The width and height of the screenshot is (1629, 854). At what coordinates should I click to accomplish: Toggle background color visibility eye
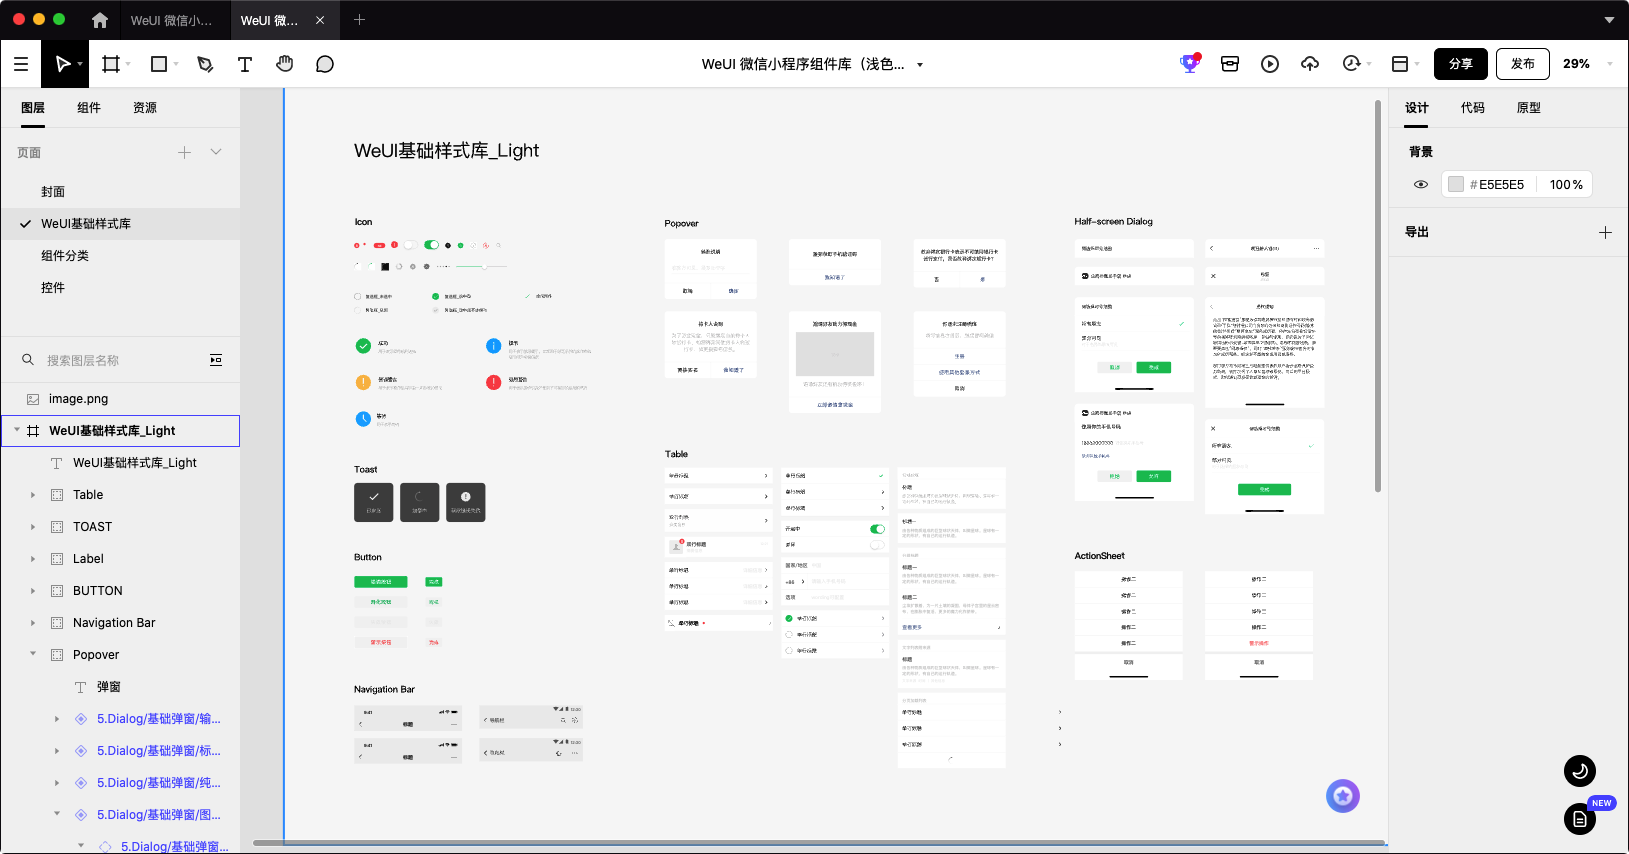click(1421, 184)
